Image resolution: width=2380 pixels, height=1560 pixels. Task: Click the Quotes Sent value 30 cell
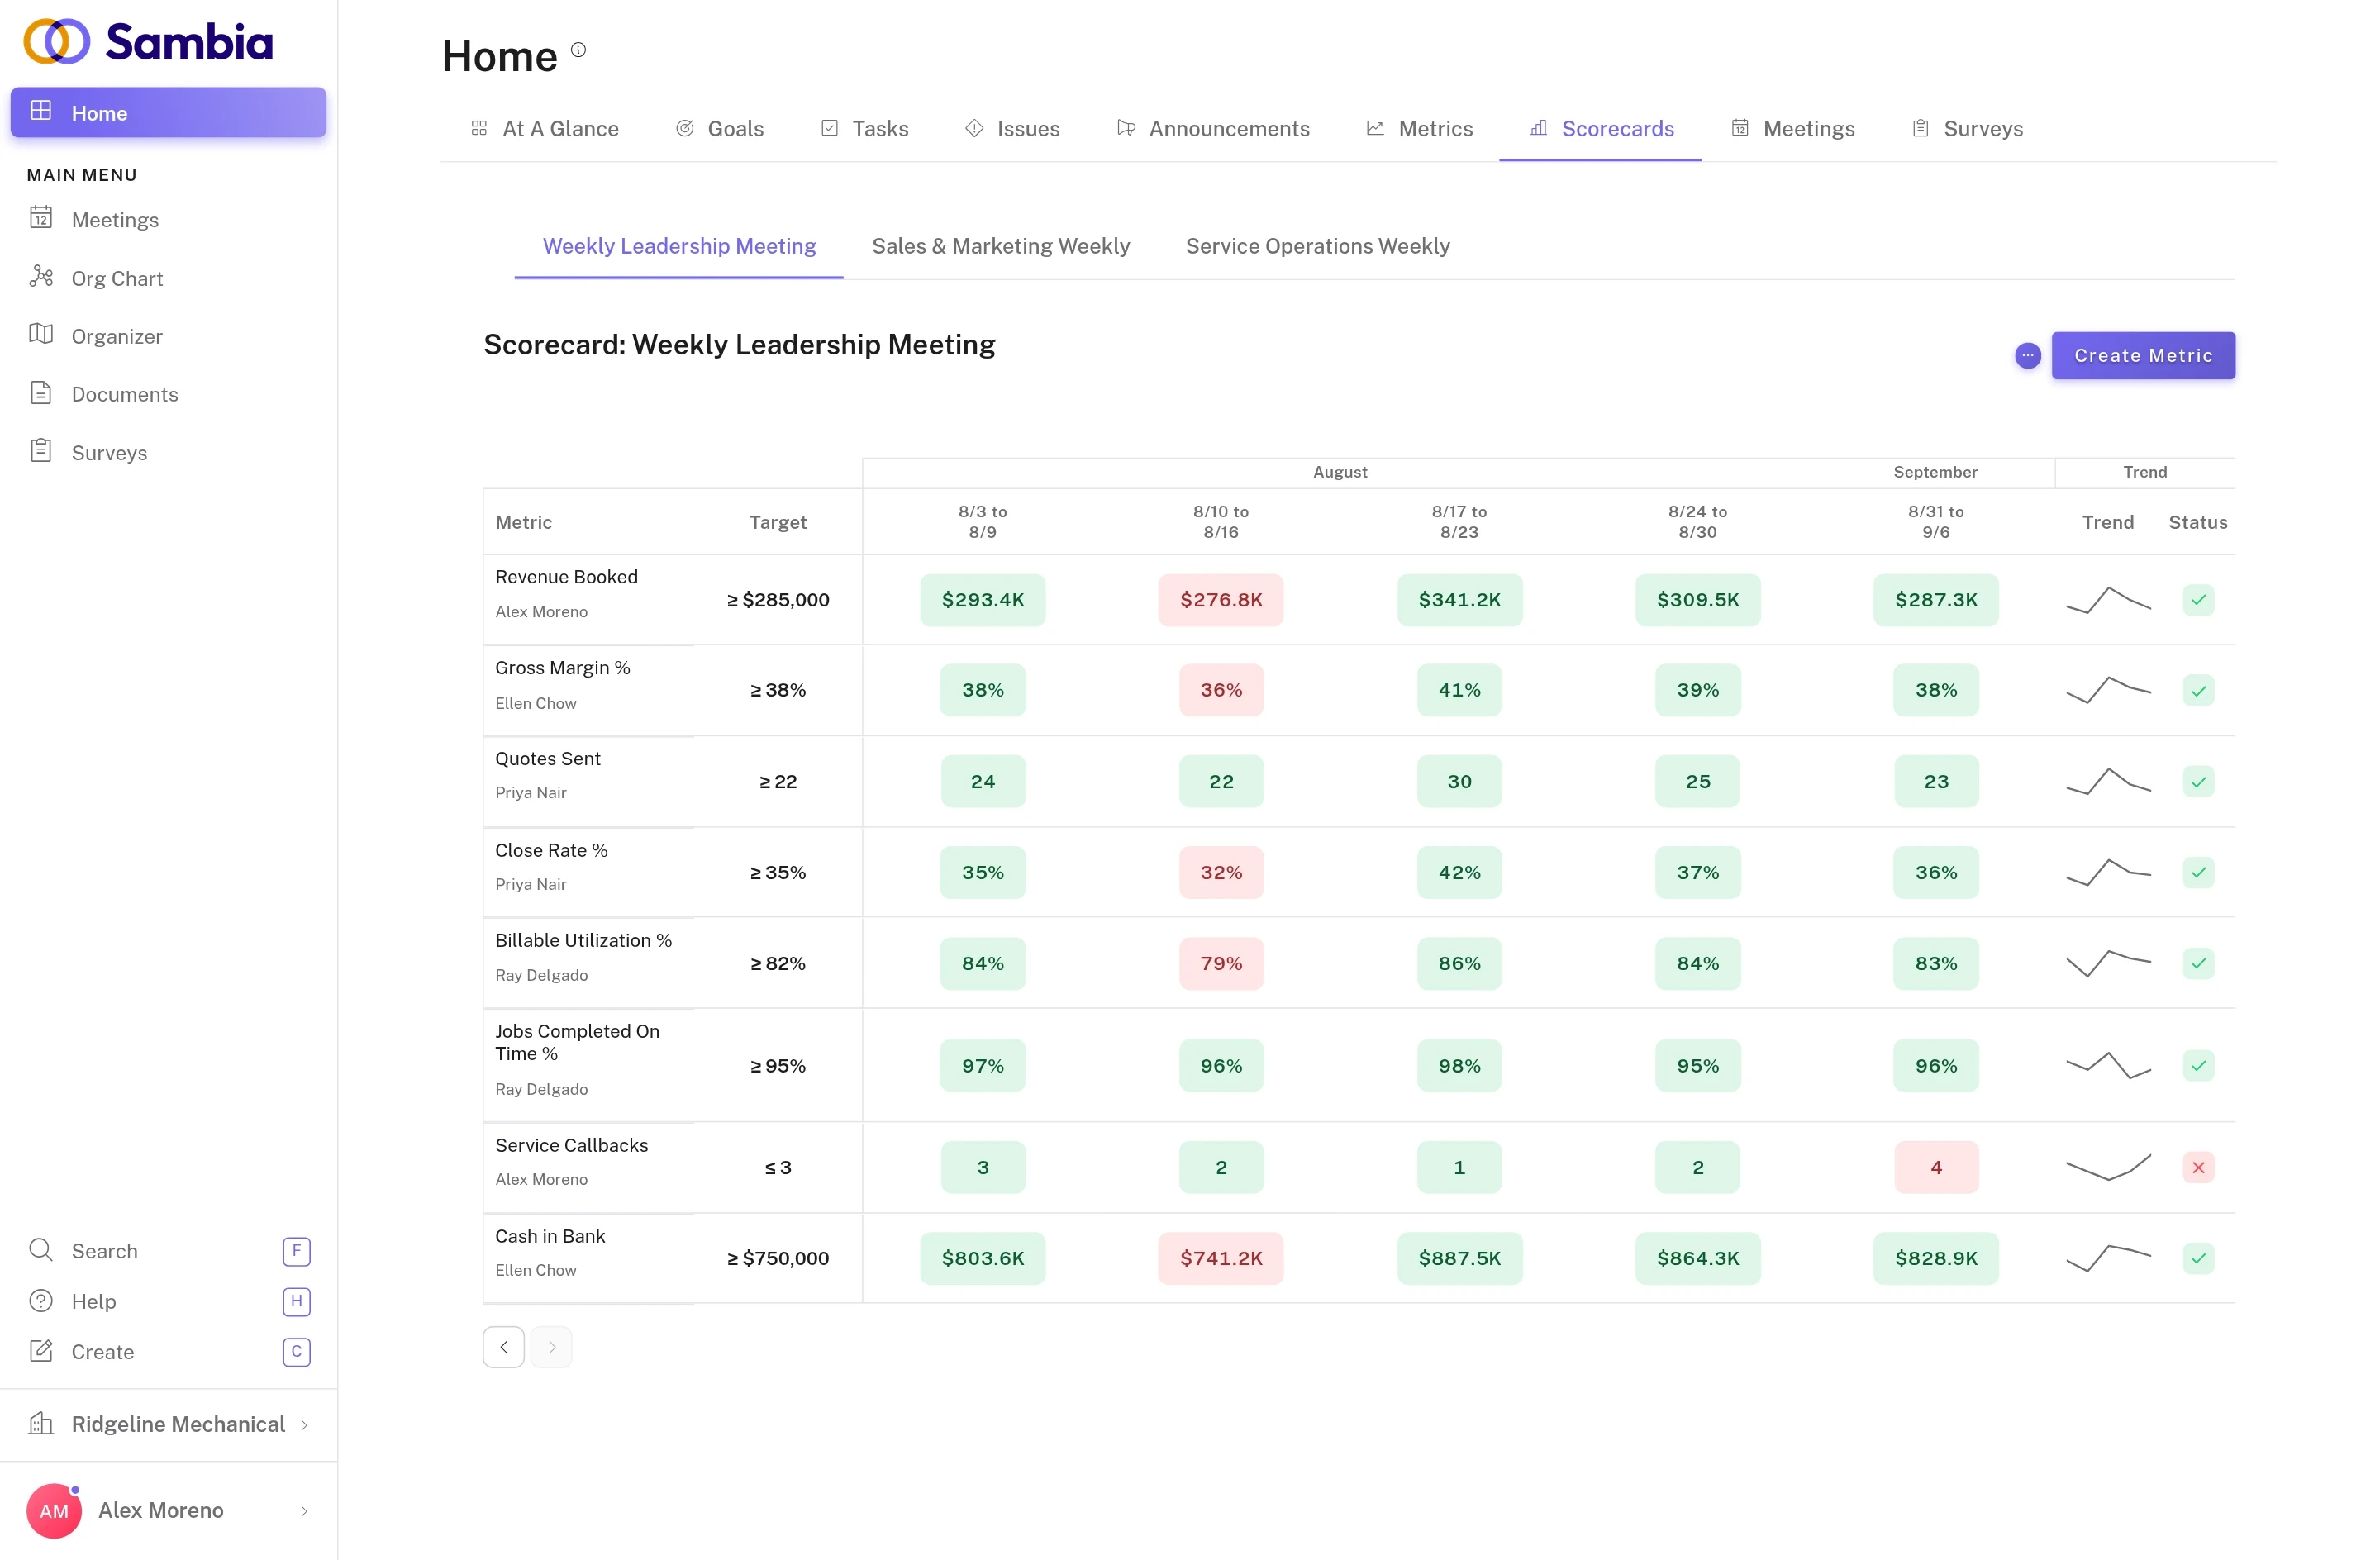[x=1459, y=781]
